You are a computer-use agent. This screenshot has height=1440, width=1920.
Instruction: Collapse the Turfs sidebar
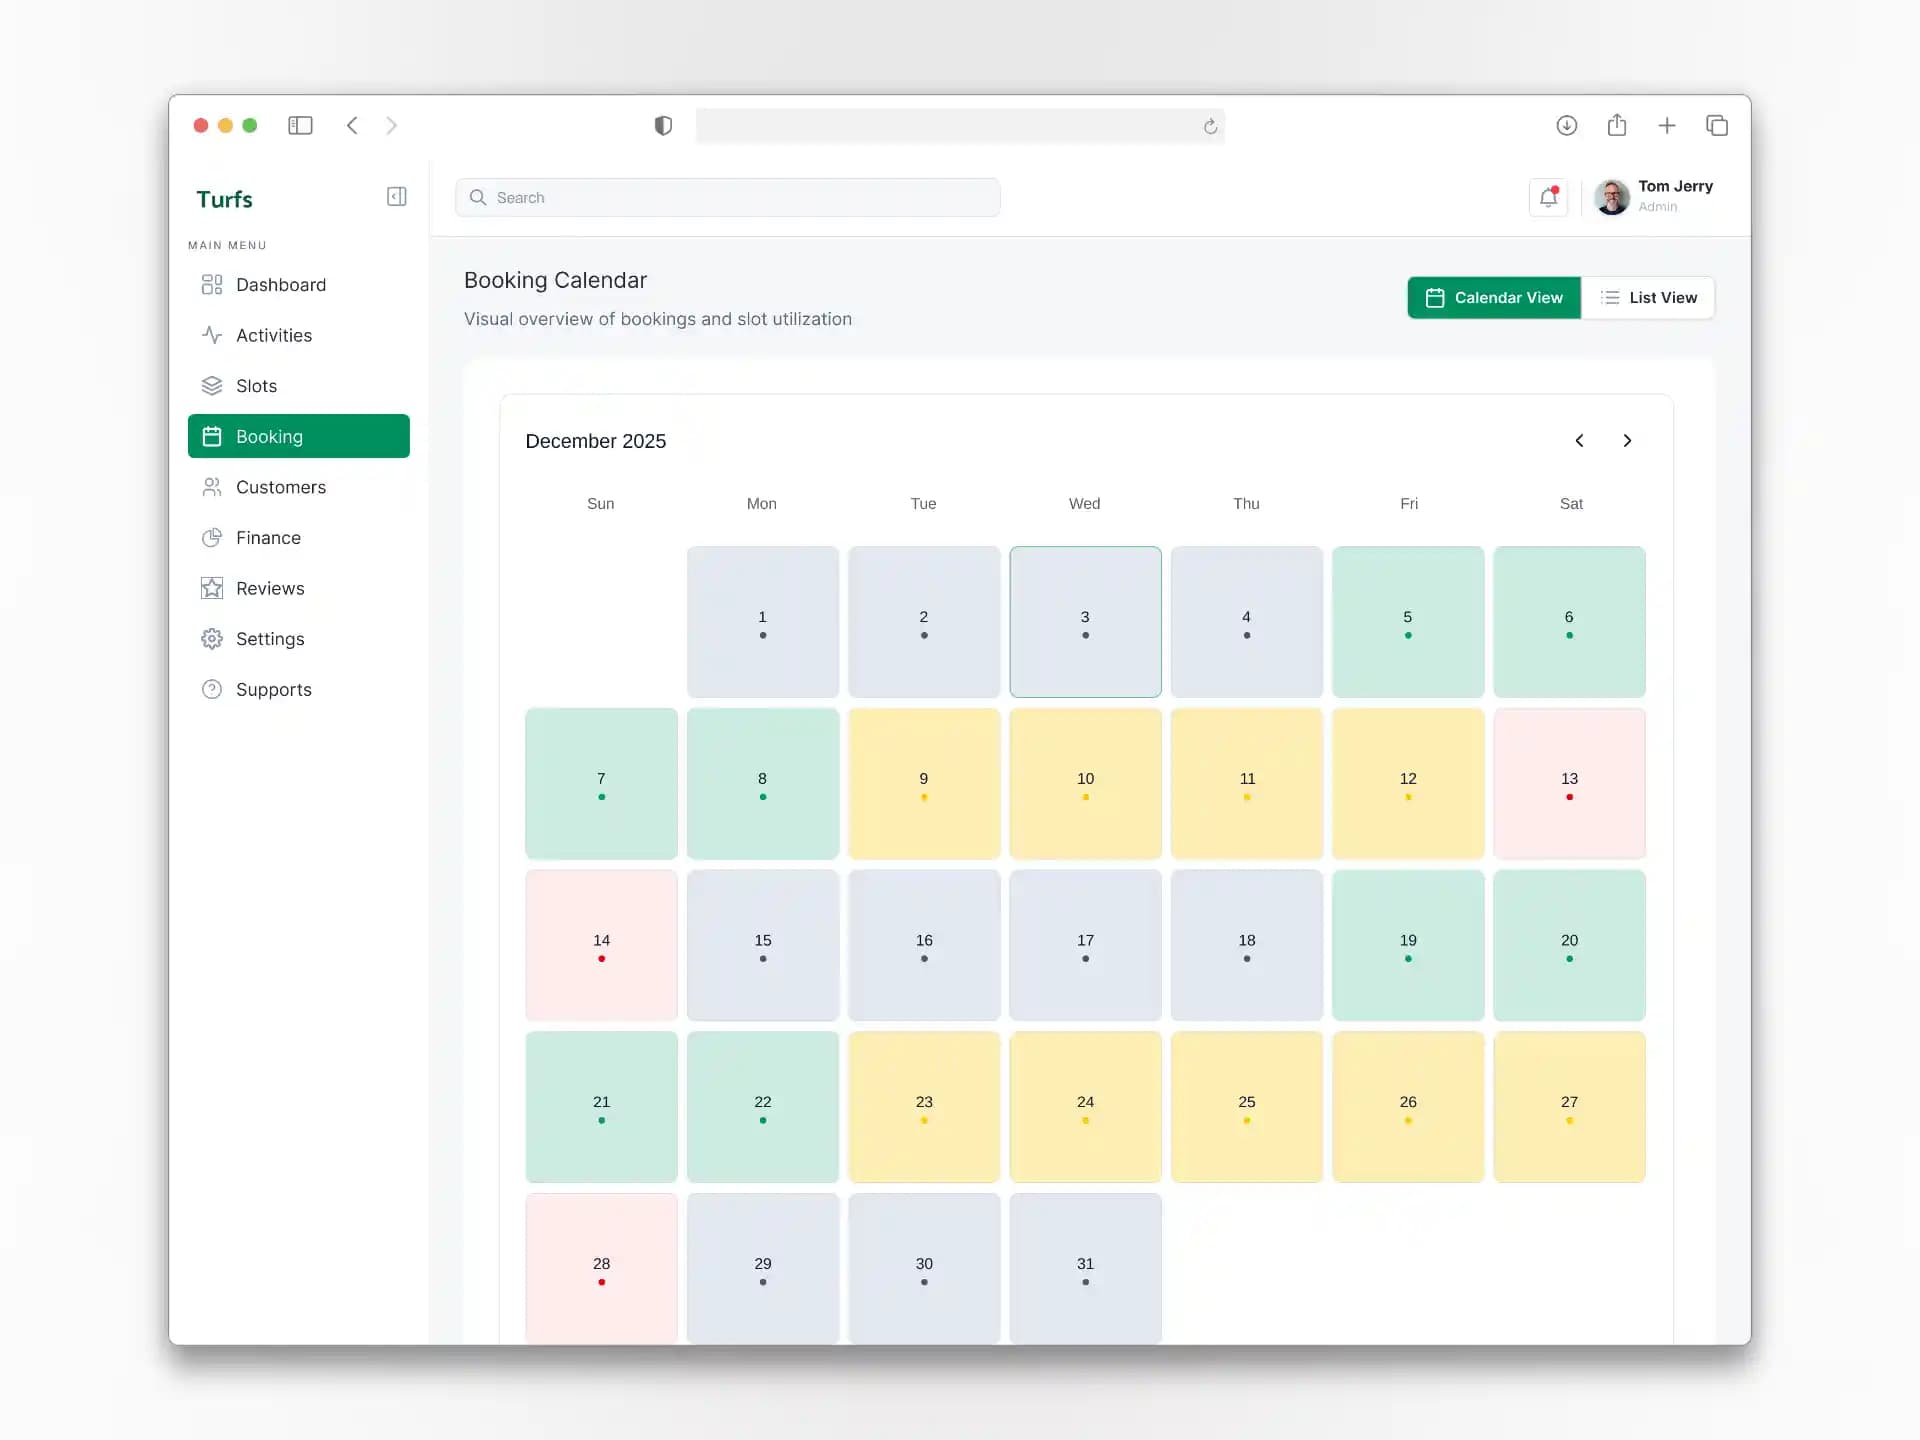coord(396,197)
